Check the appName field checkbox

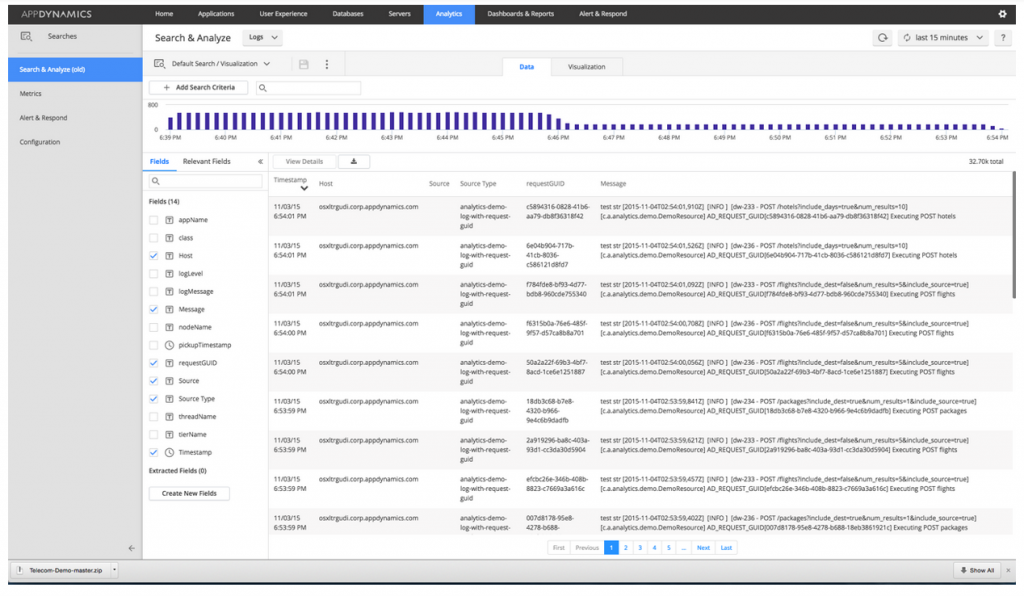(x=153, y=220)
